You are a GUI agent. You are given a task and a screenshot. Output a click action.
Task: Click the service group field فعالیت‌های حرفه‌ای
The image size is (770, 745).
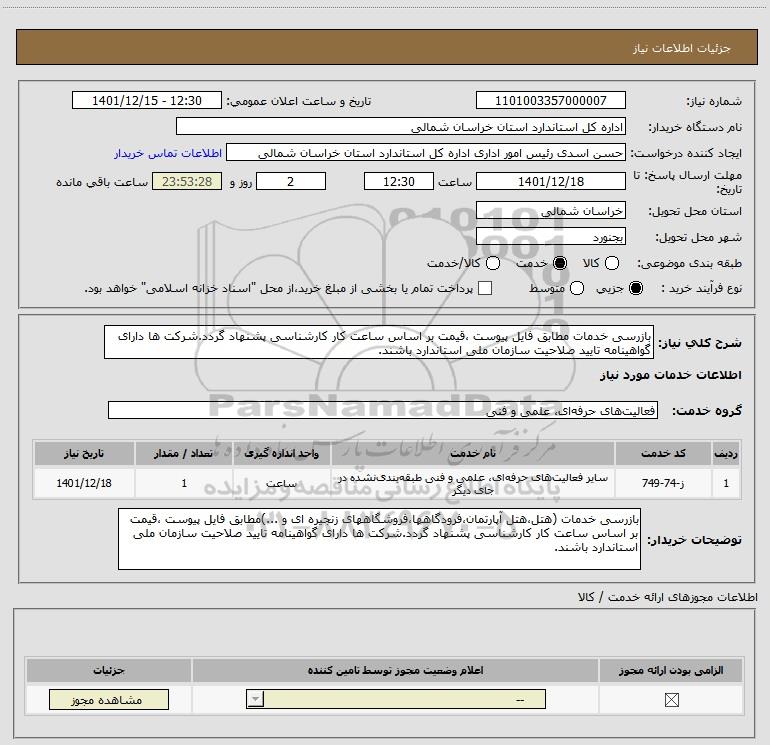coord(383,410)
